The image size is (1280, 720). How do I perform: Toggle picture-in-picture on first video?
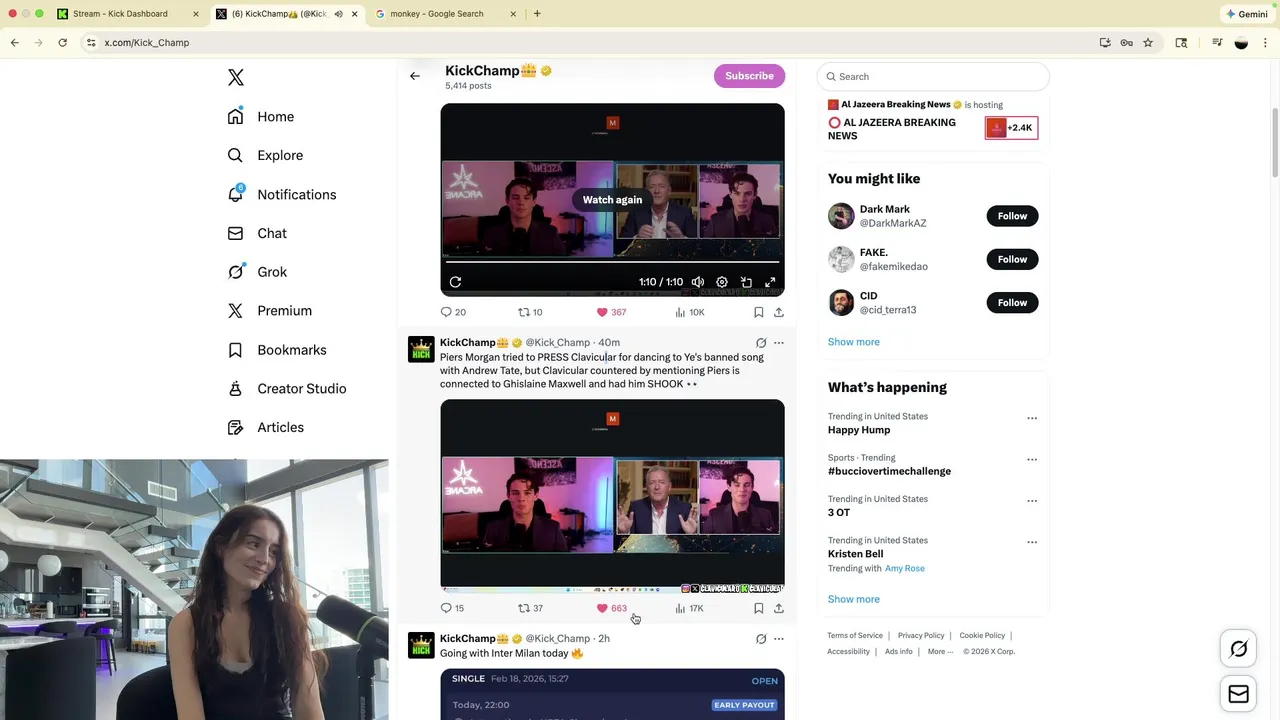pyautogui.click(x=746, y=282)
